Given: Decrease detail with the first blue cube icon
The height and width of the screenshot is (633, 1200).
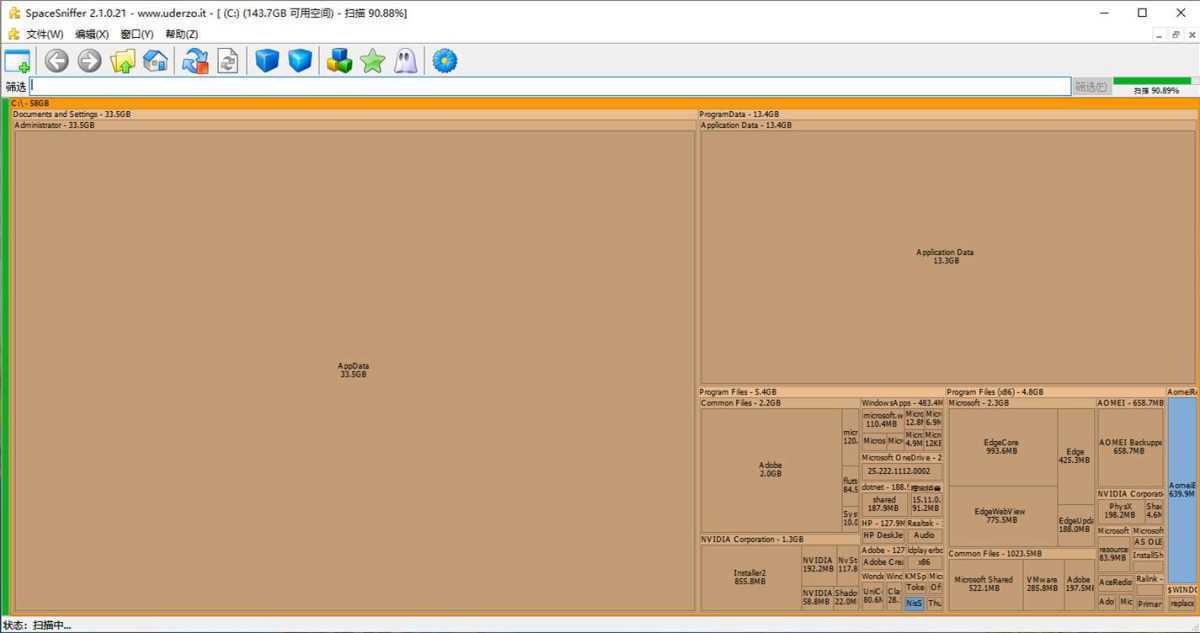Looking at the screenshot, I should 266,60.
